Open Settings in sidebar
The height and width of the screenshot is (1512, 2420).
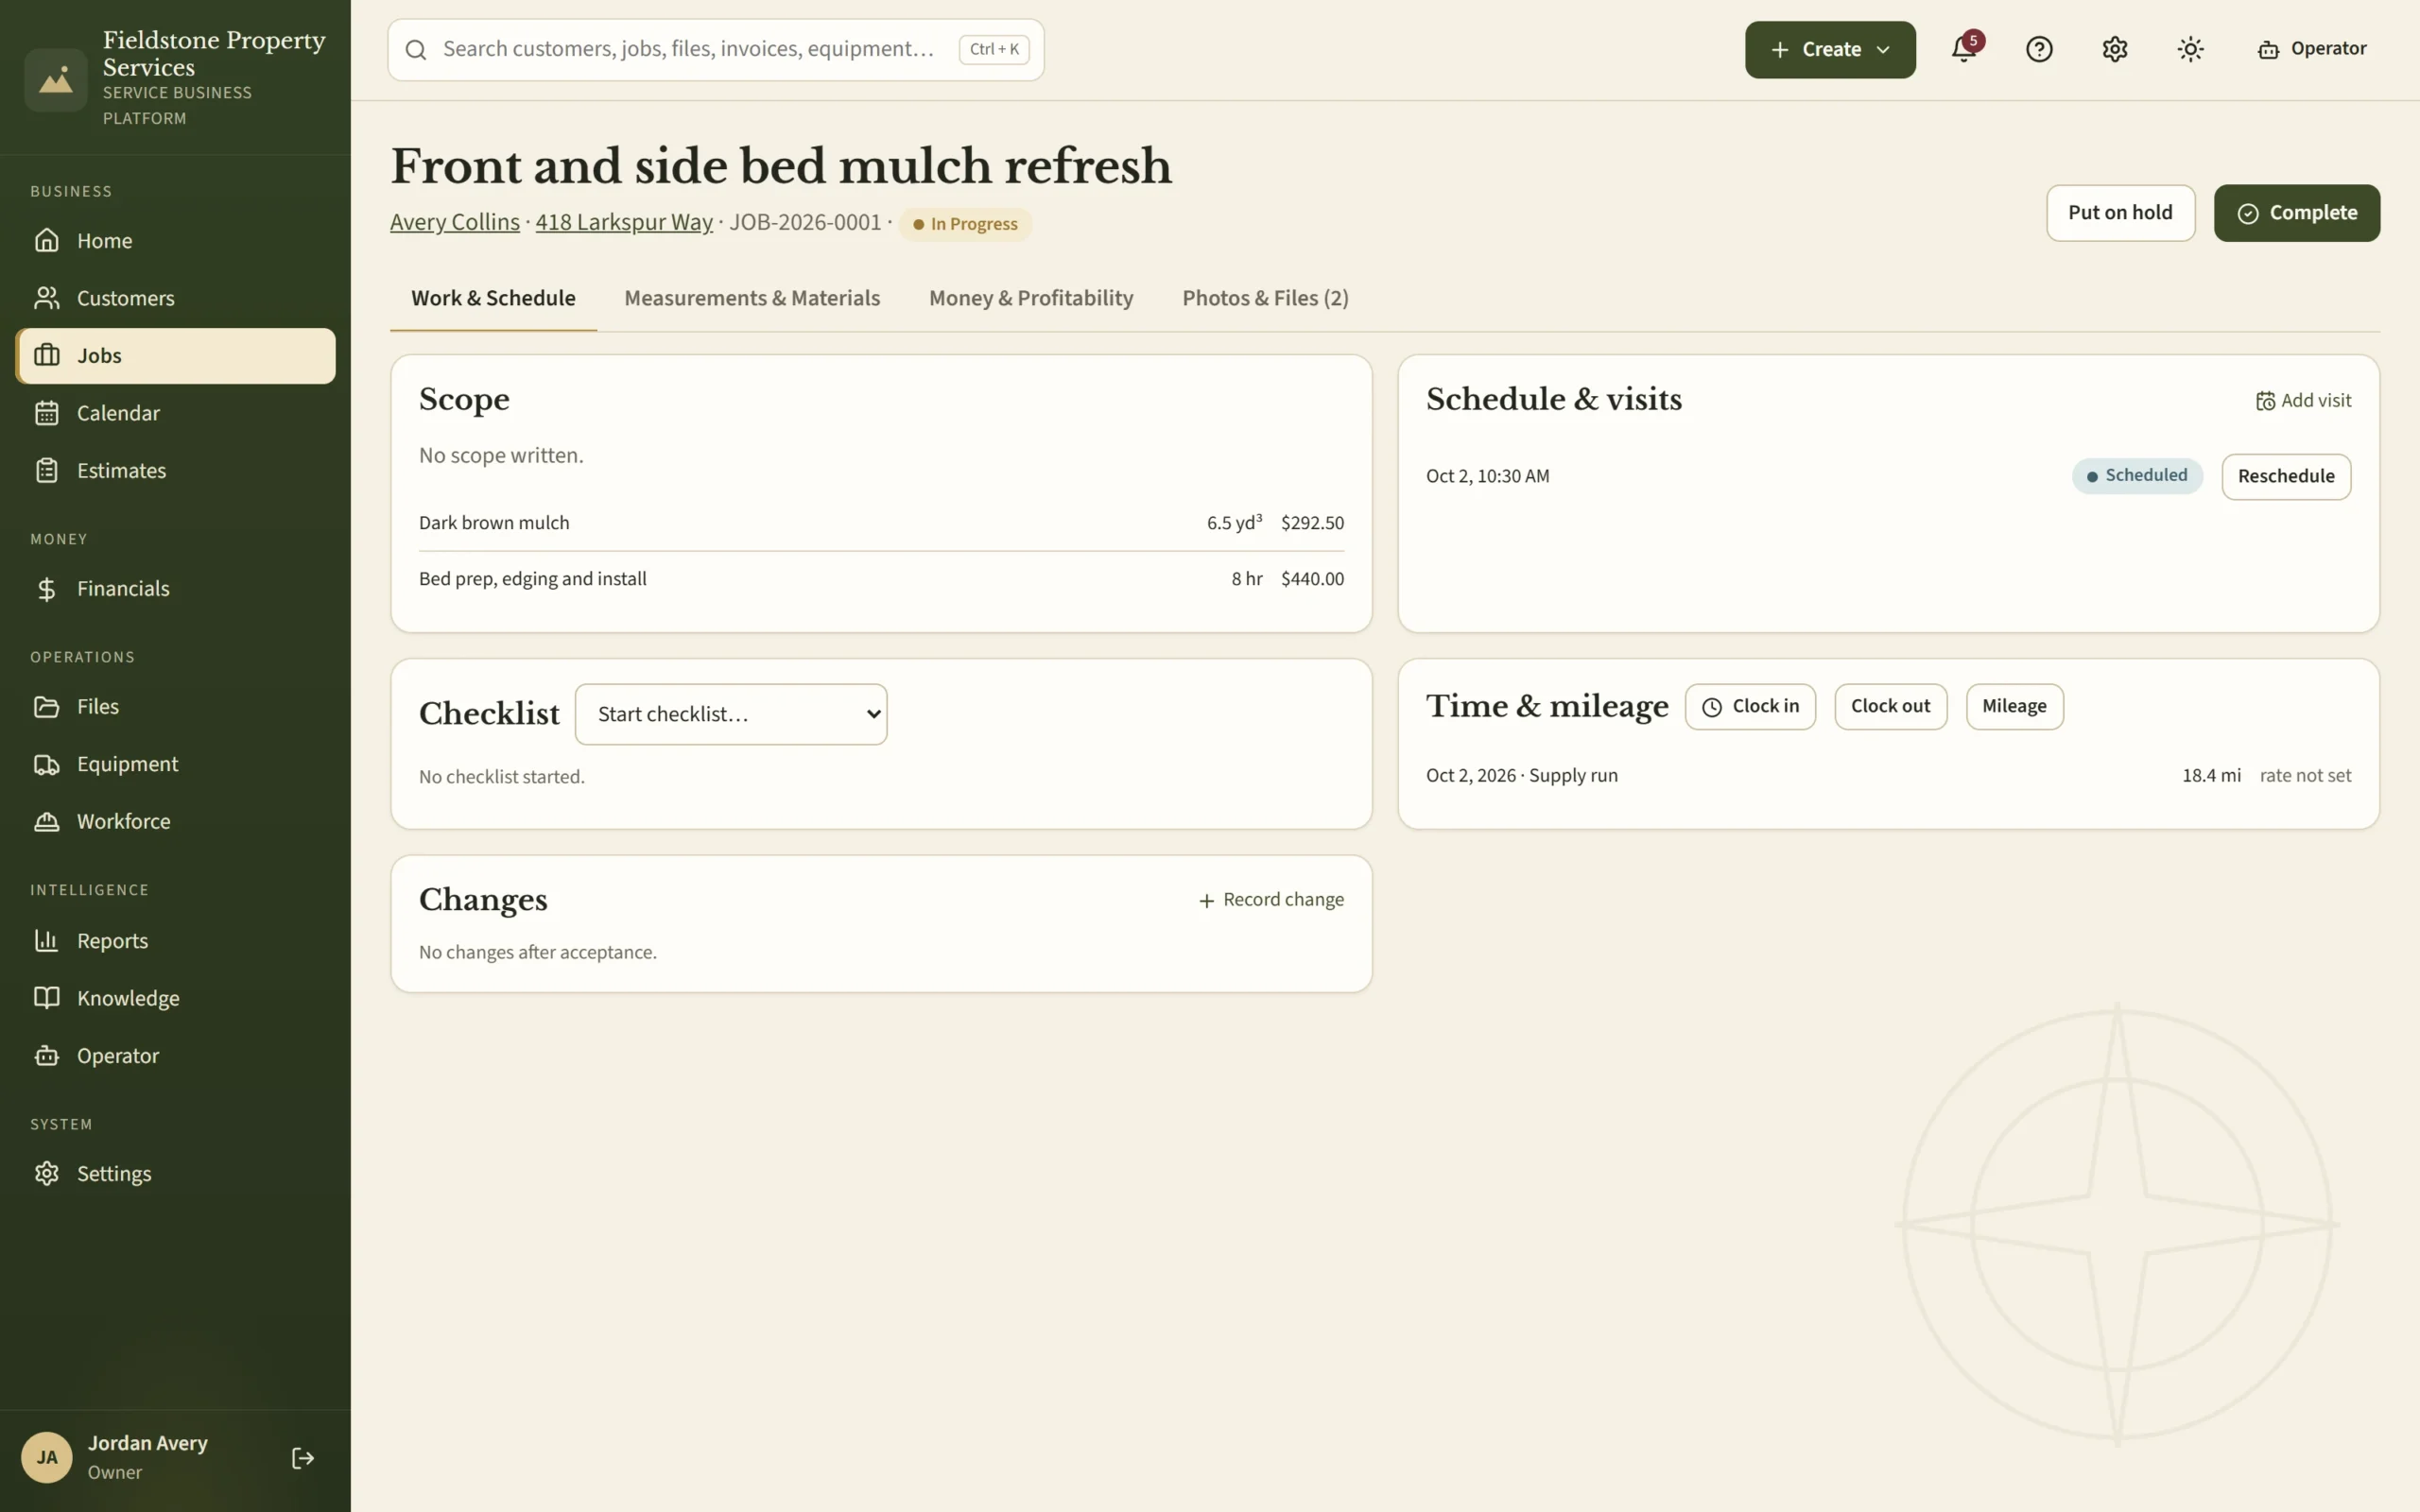(175, 1174)
